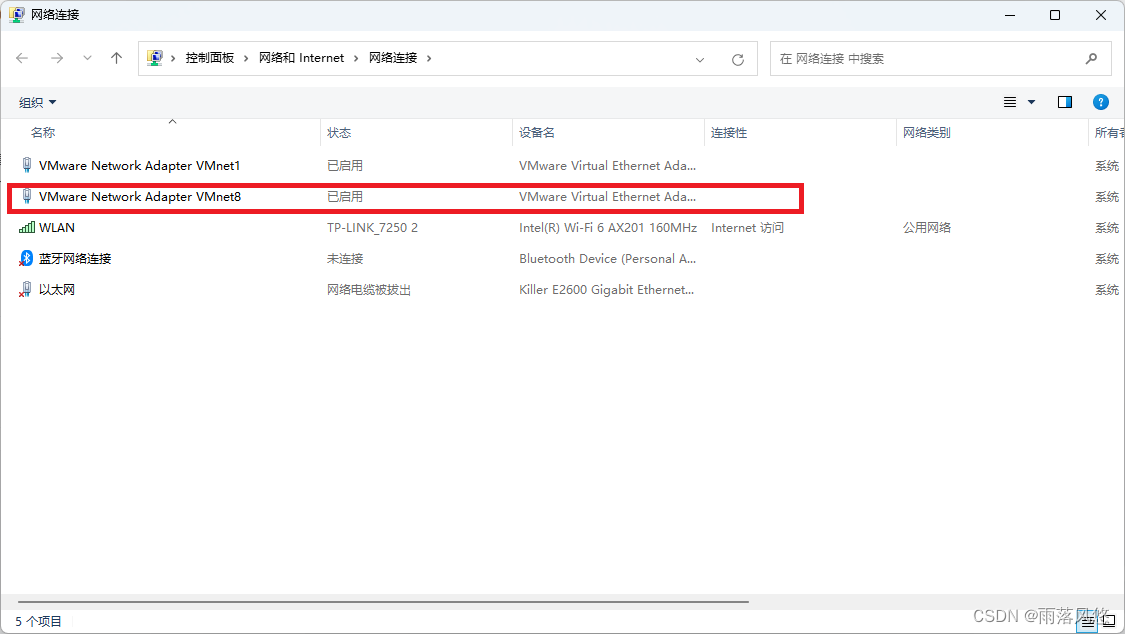
Task: Switch to details view in status bar
Action: pos(1088,621)
